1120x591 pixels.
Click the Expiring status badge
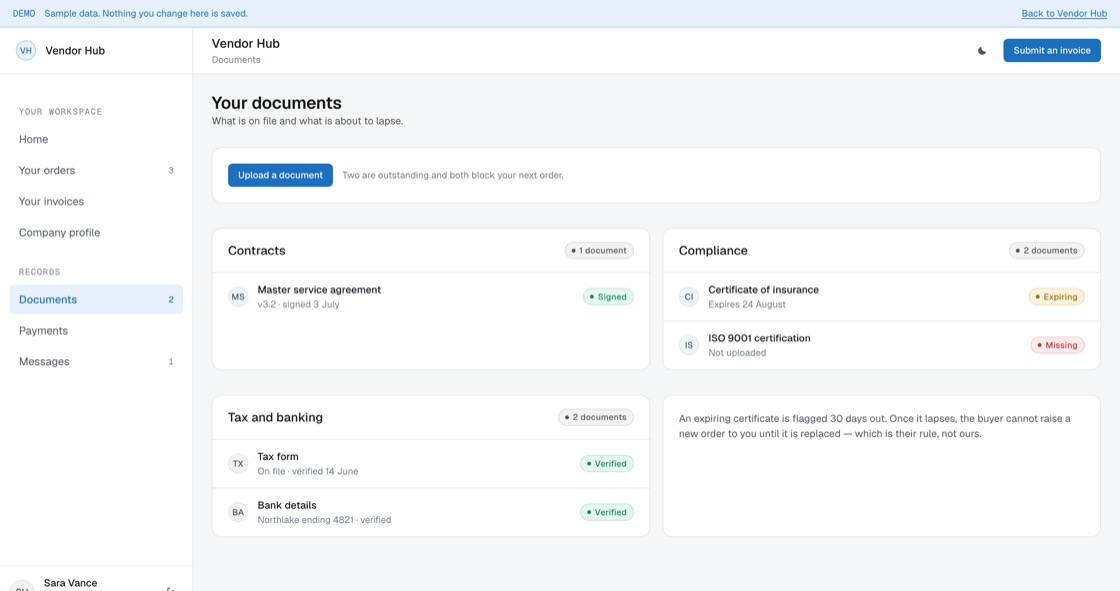pos(1056,297)
